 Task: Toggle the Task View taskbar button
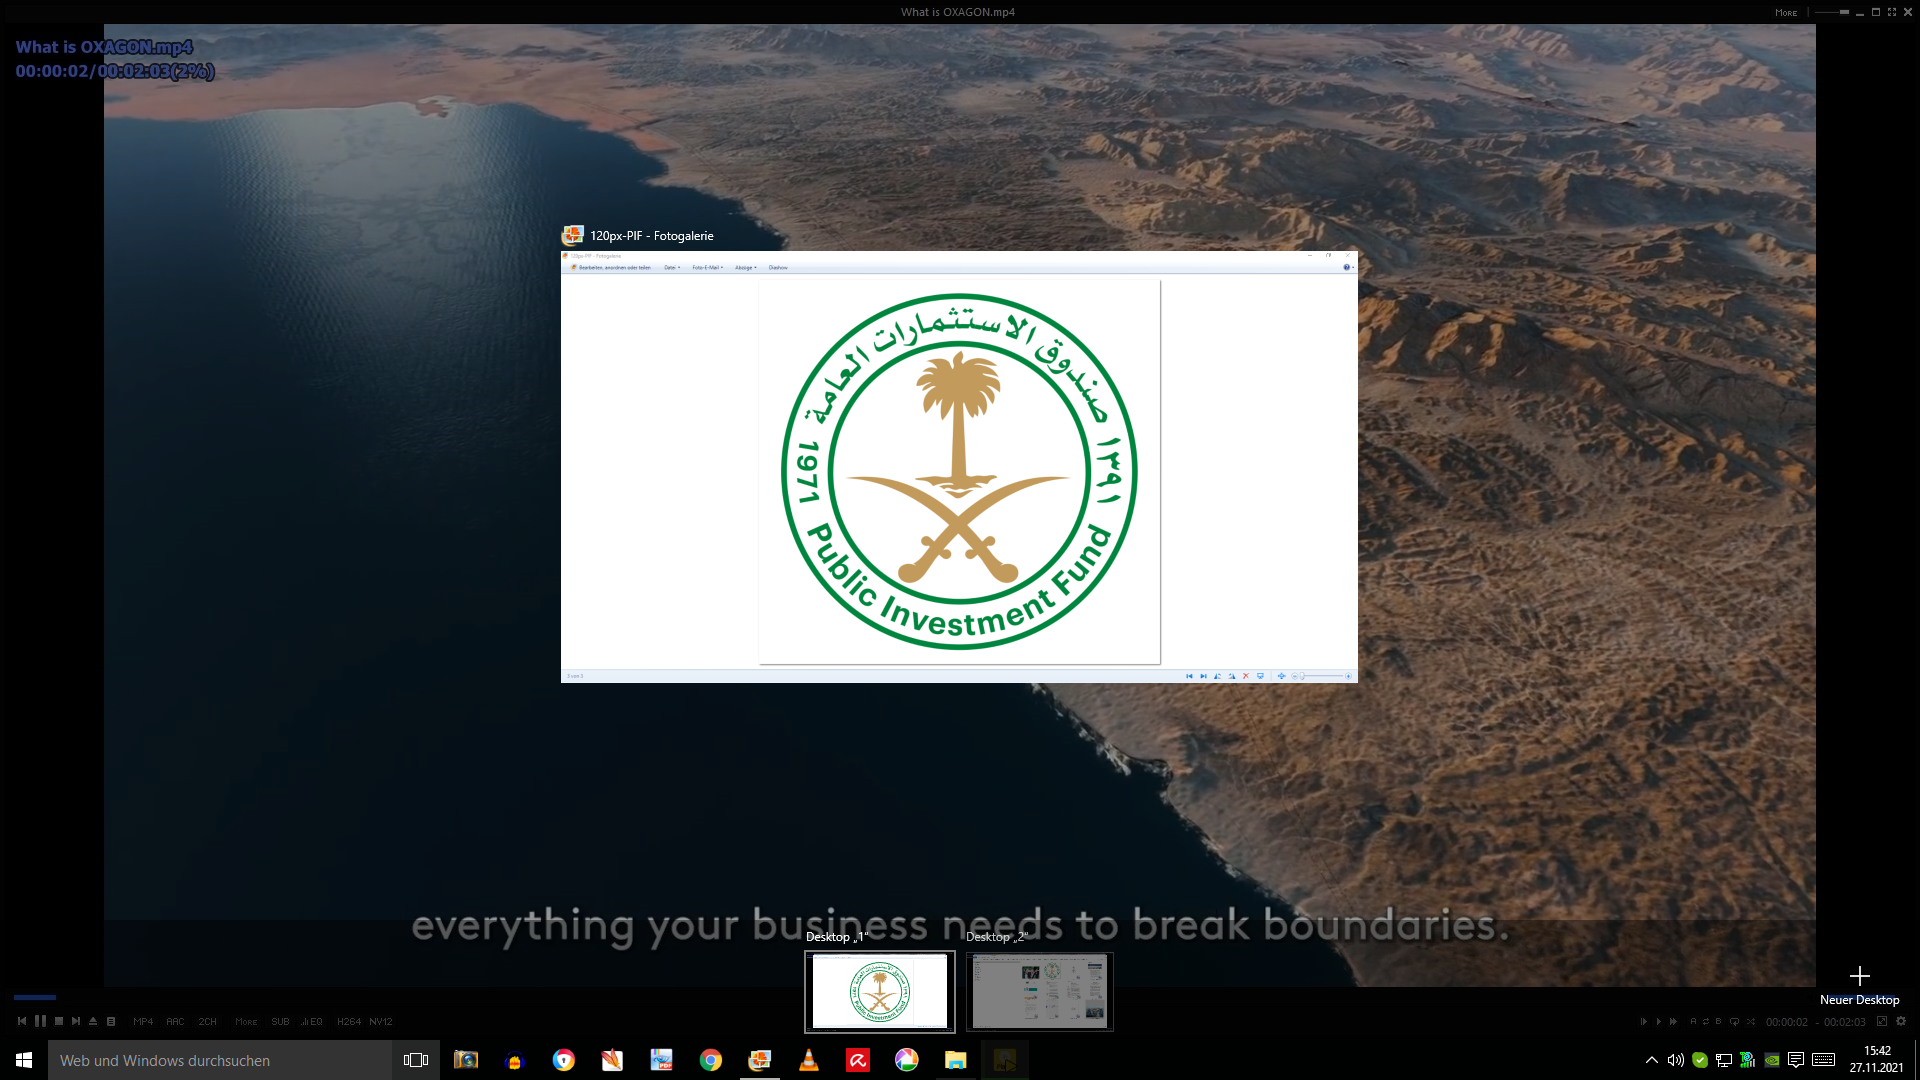pyautogui.click(x=416, y=1060)
